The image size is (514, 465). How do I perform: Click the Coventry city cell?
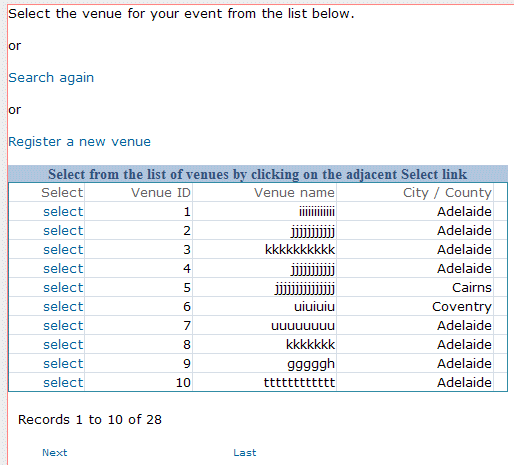(x=462, y=307)
